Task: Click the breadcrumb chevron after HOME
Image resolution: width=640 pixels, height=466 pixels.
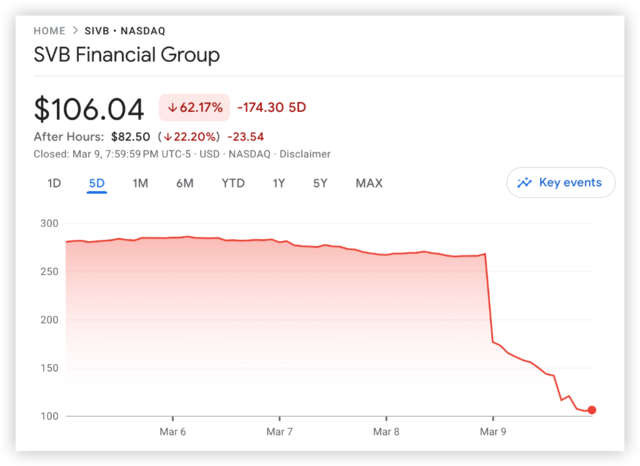Action: click(75, 31)
